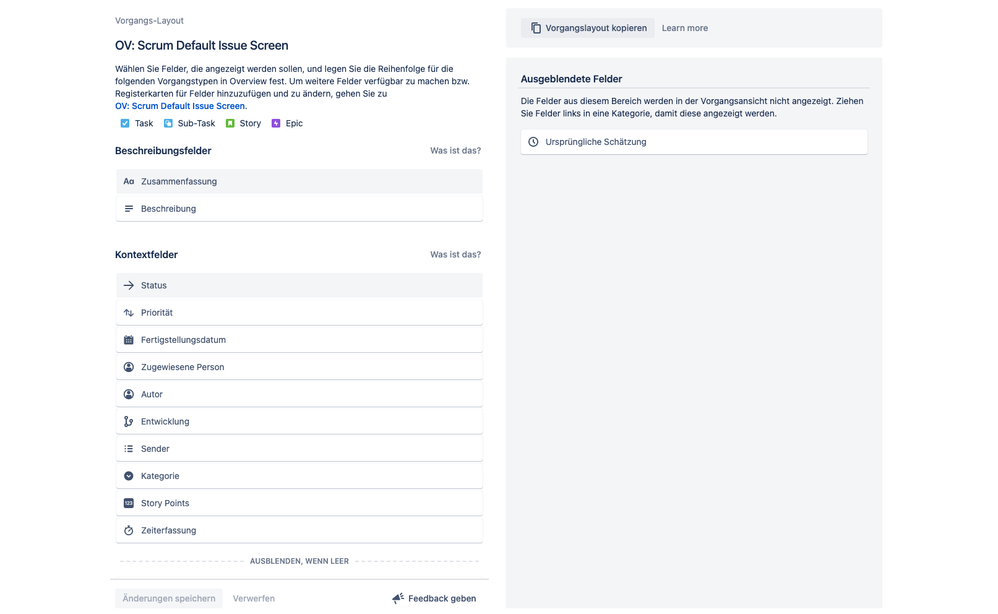Click Was ist das? beside Beschreibungsfelder

pyautogui.click(x=456, y=151)
